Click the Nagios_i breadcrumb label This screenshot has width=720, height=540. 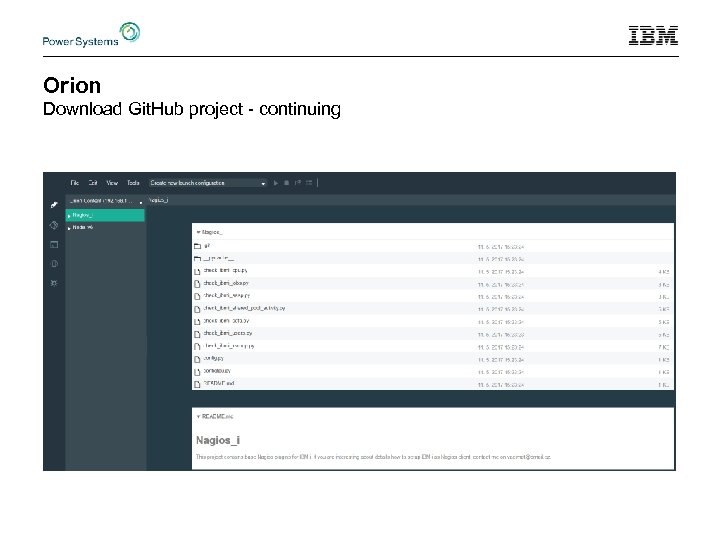tap(159, 200)
